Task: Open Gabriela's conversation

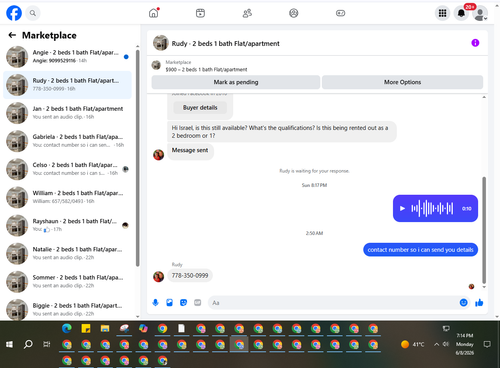Action: tap(67, 141)
